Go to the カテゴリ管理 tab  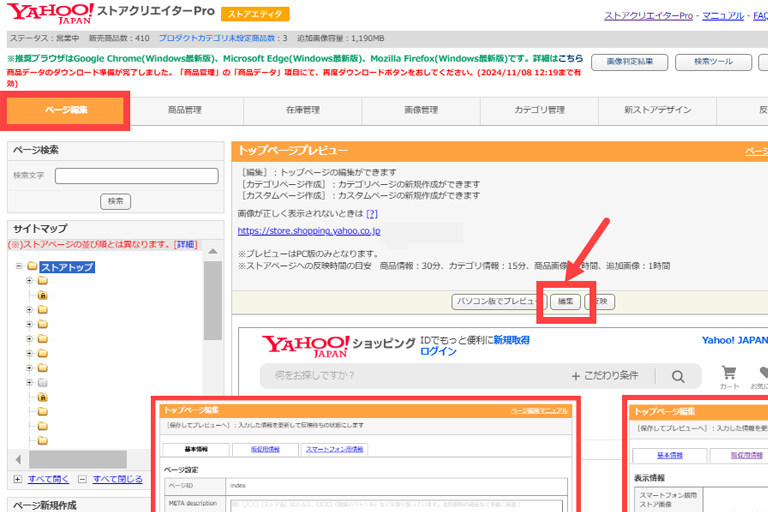pos(539,110)
